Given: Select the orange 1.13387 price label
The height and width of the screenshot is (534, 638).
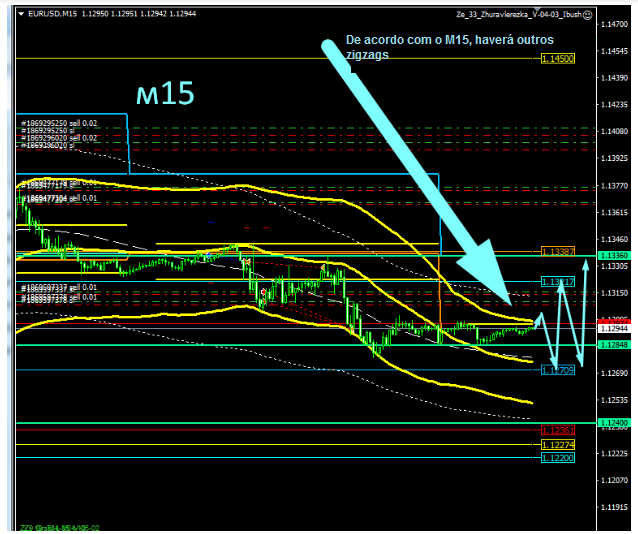Looking at the screenshot, I should coord(557,250).
